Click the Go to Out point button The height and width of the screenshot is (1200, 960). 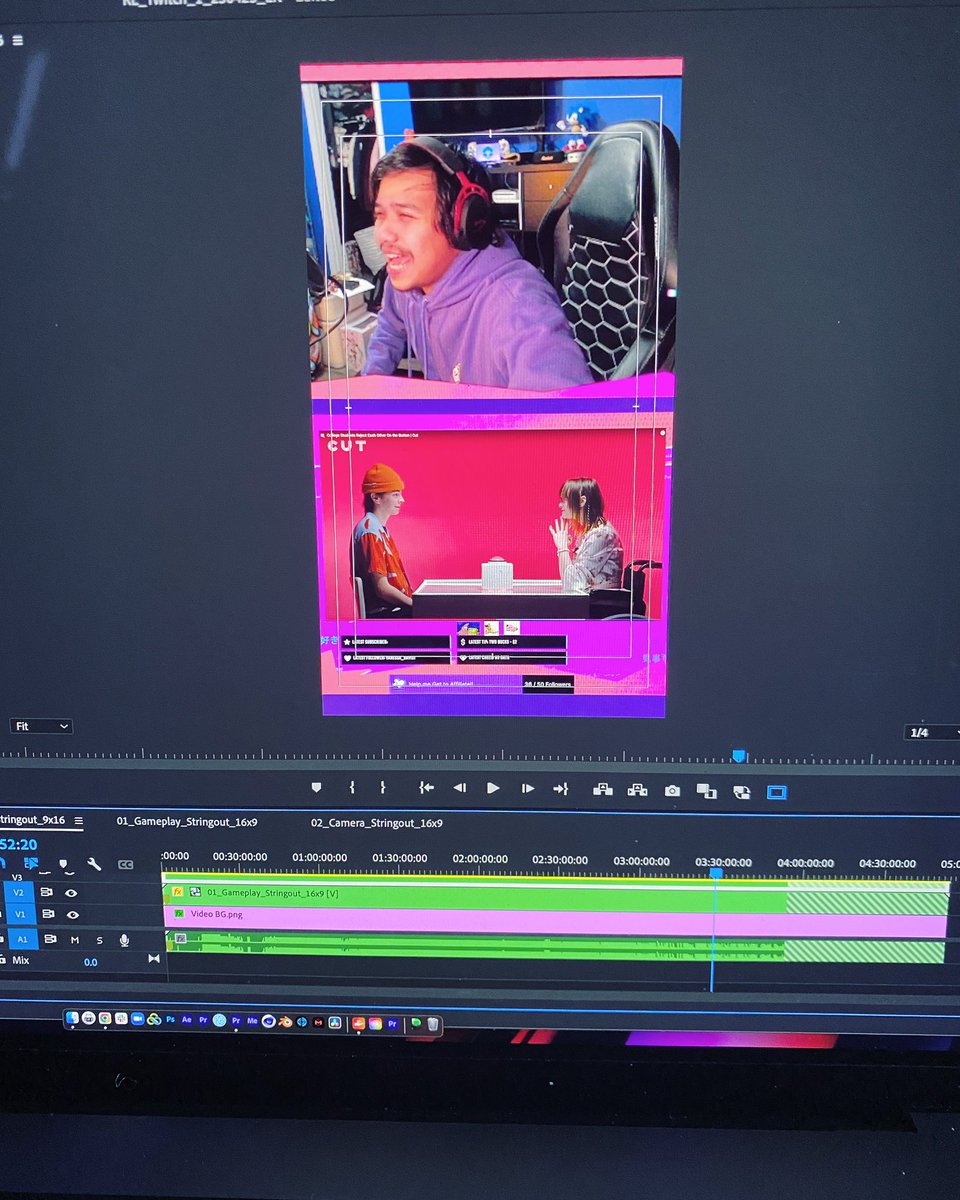coord(561,788)
